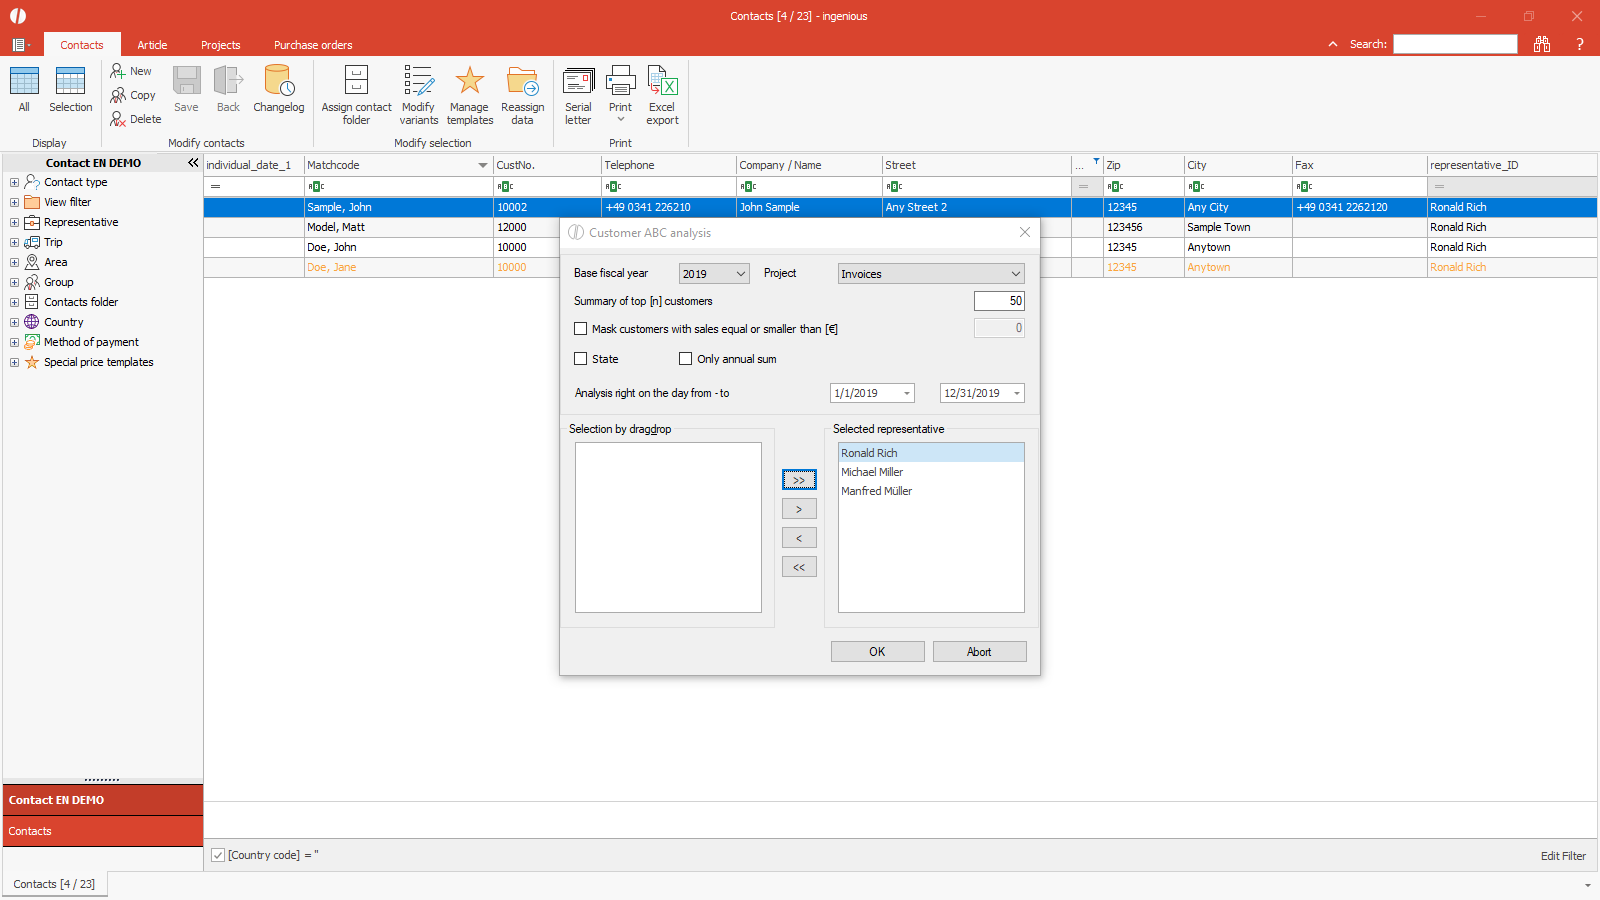The height and width of the screenshot is (900, 1600).
Task: Enable Mask customers with sales checkbox
Action: tap(581, 329)
